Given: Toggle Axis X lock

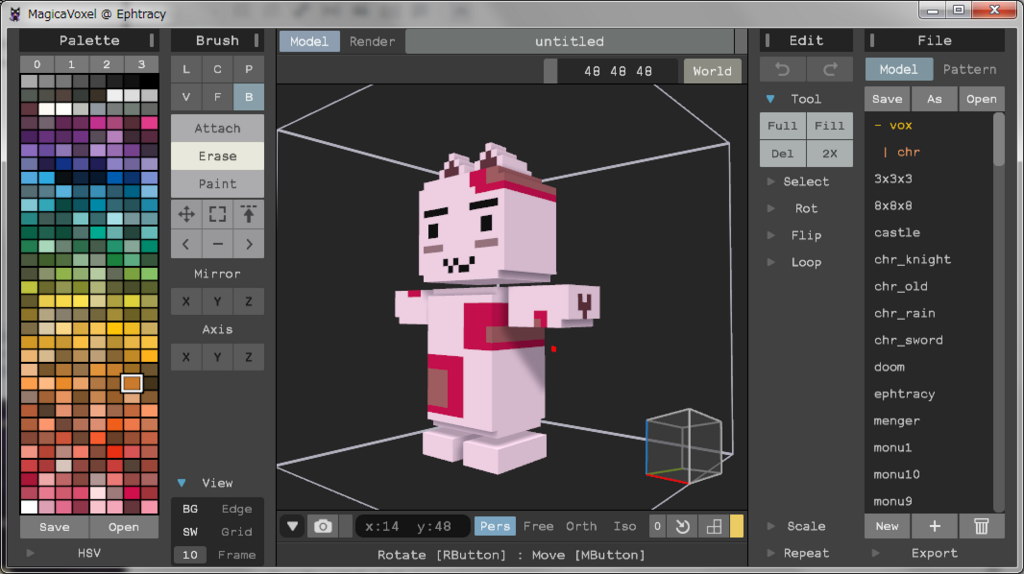Looking at the screenshot, I should tap(186, 357).
